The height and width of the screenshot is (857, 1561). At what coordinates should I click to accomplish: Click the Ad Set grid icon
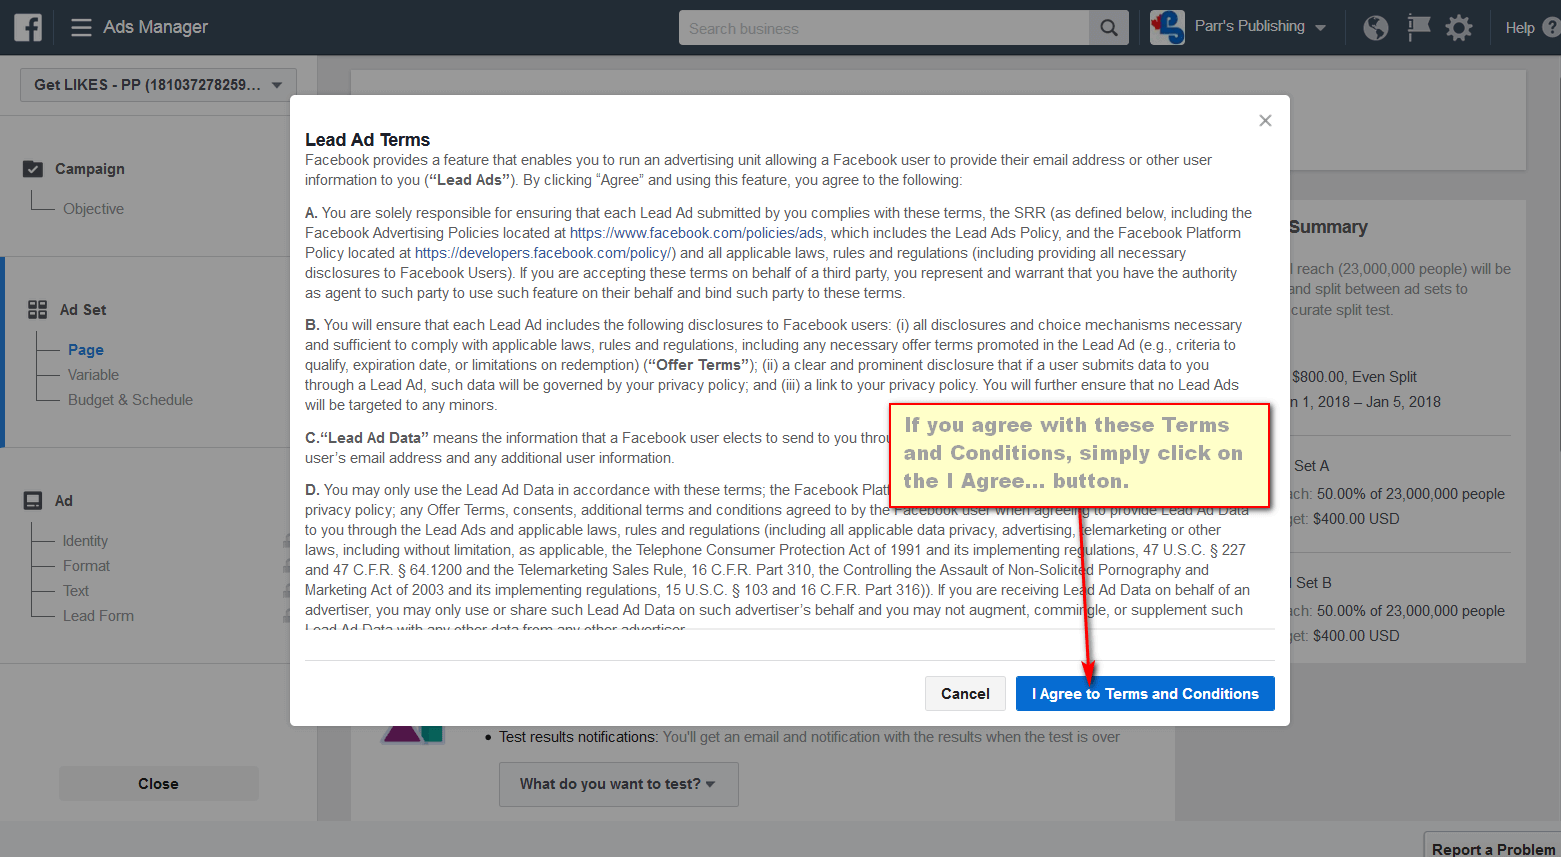click(38, 310)
